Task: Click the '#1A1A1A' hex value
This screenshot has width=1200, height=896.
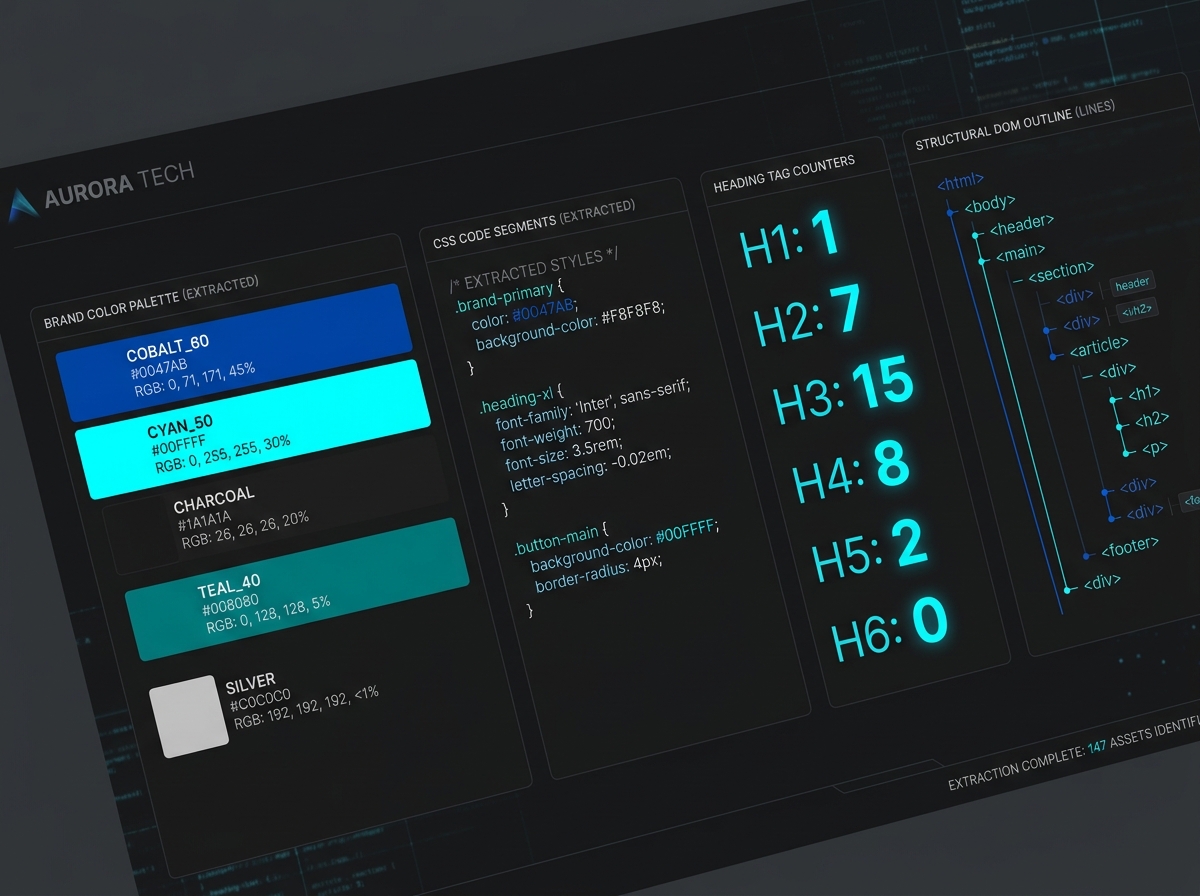Action: 204,520
